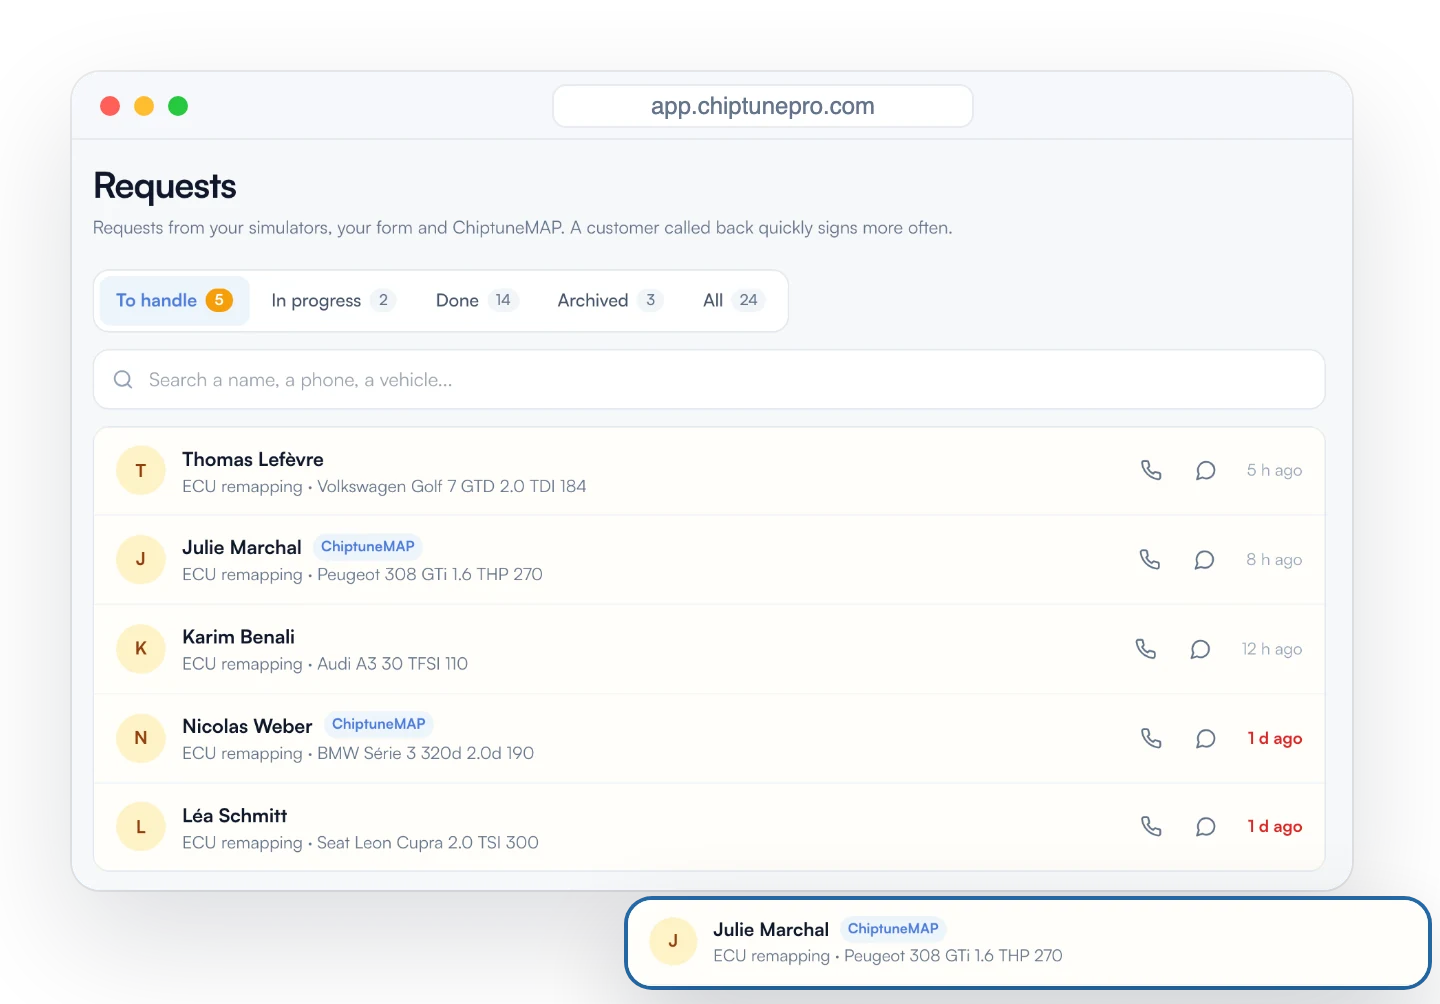
Task: Call Léa Schmitt using the phone icon
Action: [x=1151, y=826]
